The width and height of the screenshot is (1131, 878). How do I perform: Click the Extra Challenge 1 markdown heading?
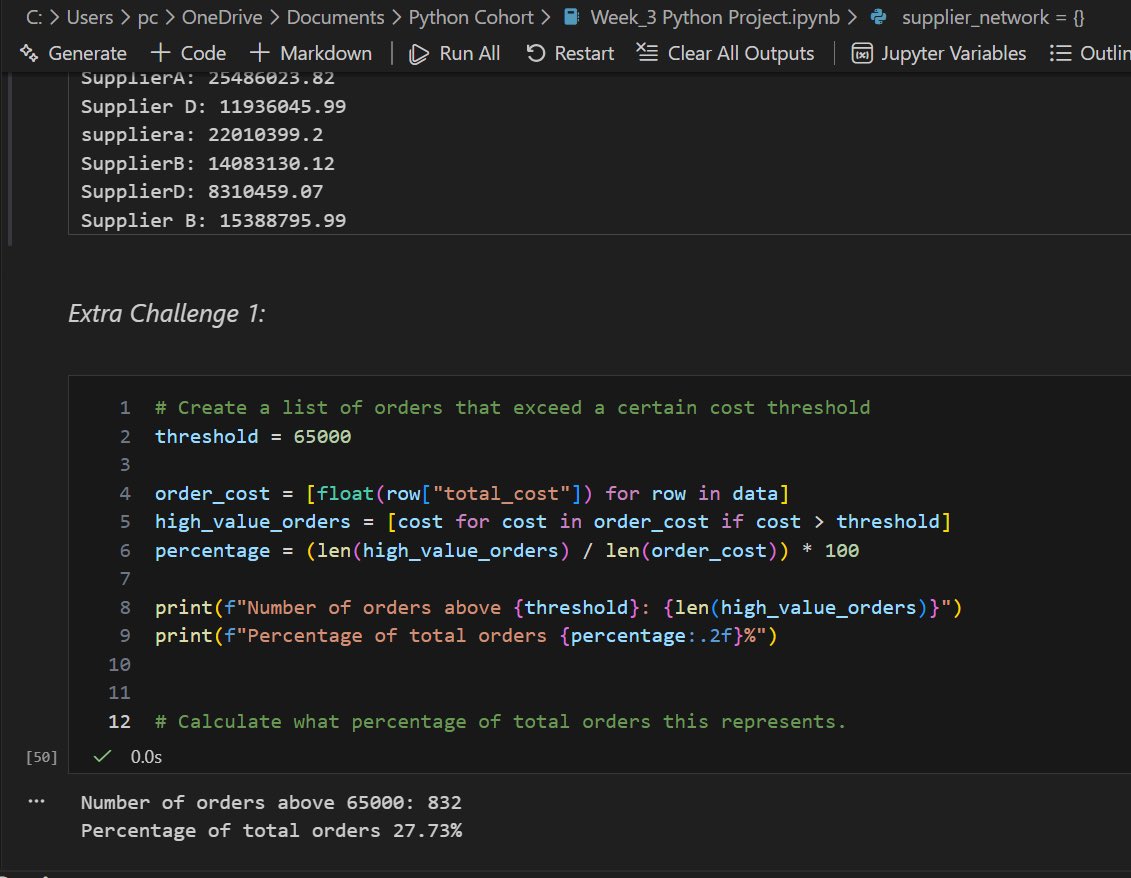[x=167, y=313]
